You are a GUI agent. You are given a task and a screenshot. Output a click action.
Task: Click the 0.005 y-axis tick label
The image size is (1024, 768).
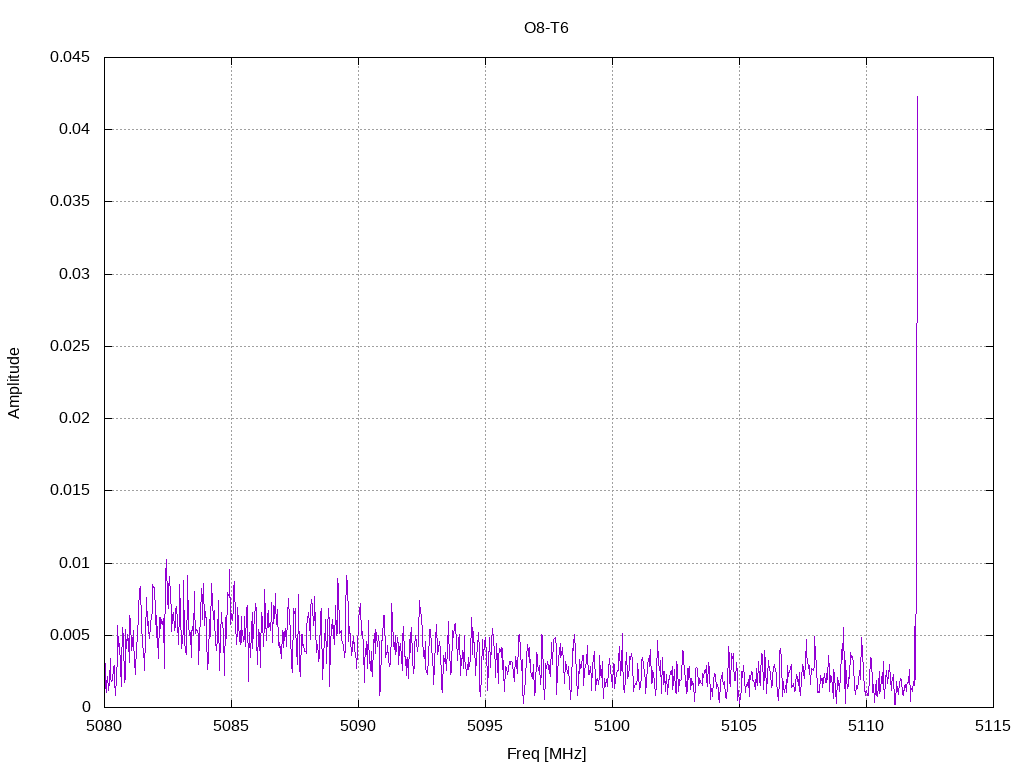pyautogui.click(x=70, y=635)
